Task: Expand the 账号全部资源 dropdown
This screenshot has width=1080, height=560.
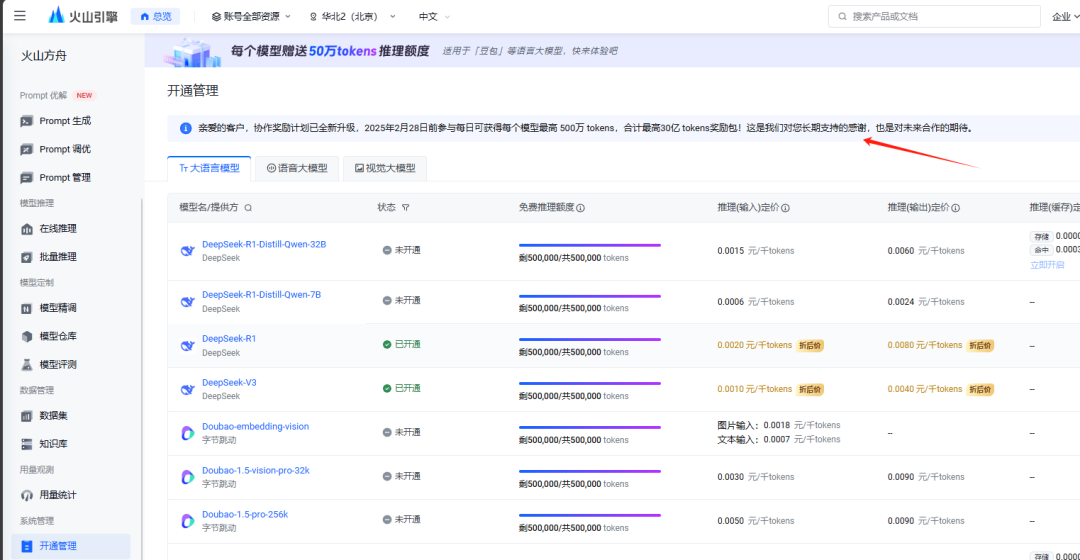Action: coord(251,17)
